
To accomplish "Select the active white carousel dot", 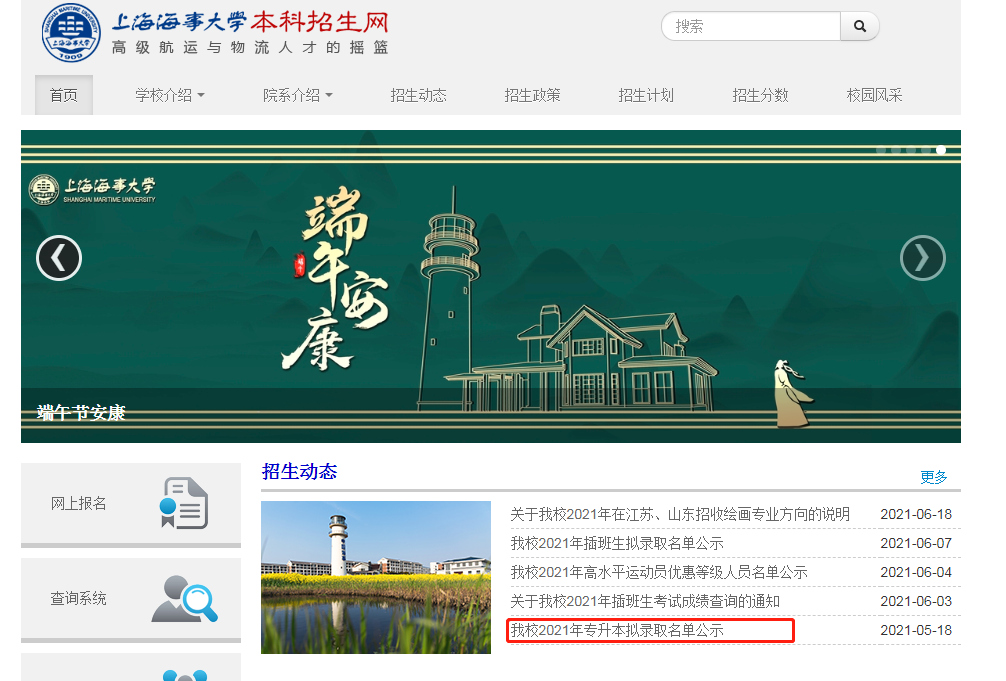I will click(x=941, y=150).
